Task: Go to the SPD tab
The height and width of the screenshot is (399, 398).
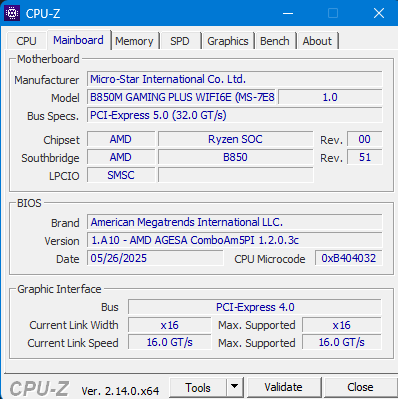Action: pos(180,41)
